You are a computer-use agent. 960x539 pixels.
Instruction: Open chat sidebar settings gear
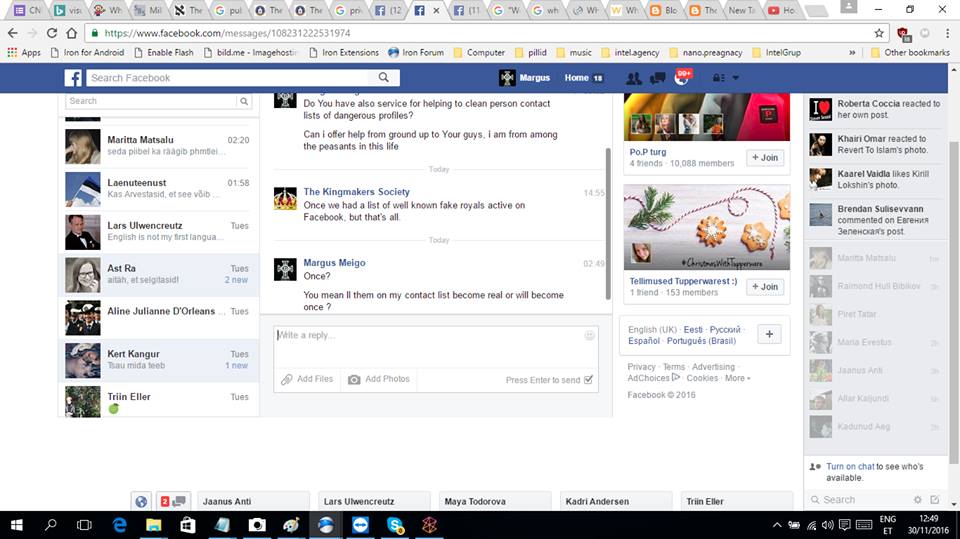click(918, 500)
